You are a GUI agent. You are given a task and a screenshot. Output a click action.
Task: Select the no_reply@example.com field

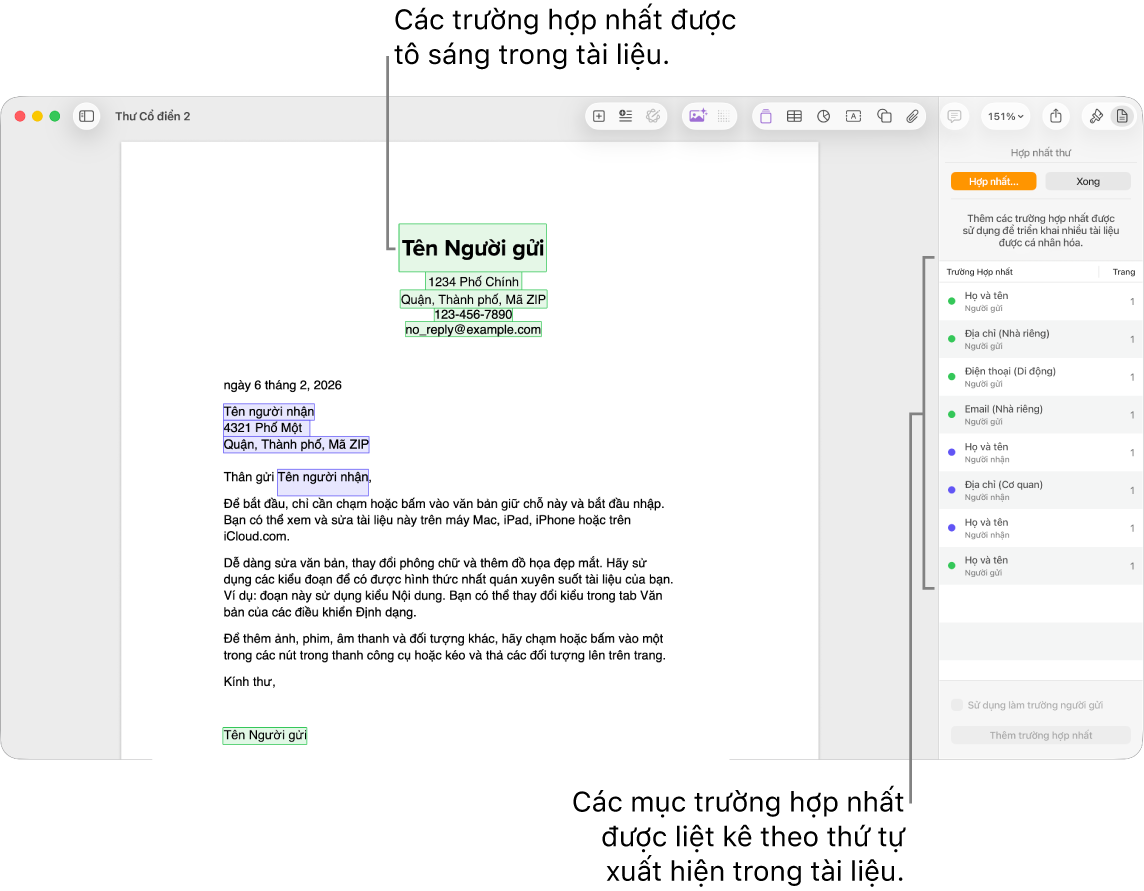click(x=474, y=330)
